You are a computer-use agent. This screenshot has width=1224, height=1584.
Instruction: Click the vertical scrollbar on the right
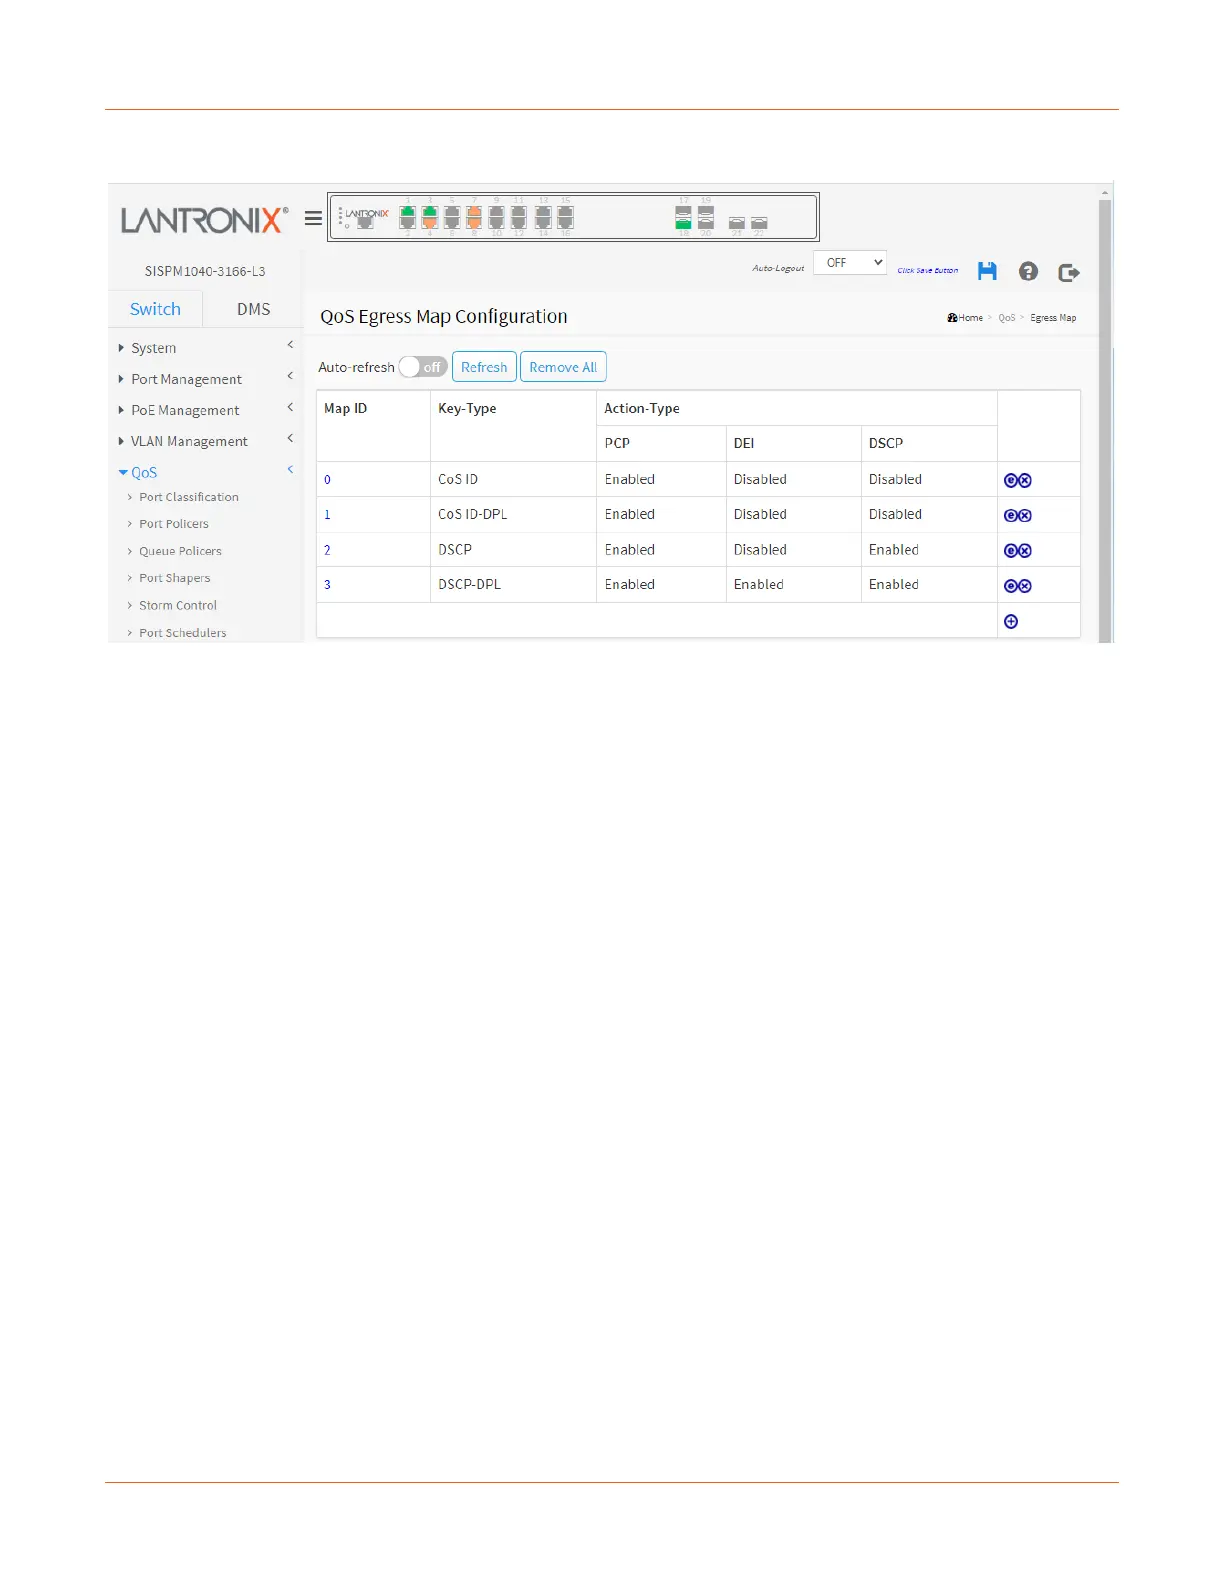(1105, 420)
